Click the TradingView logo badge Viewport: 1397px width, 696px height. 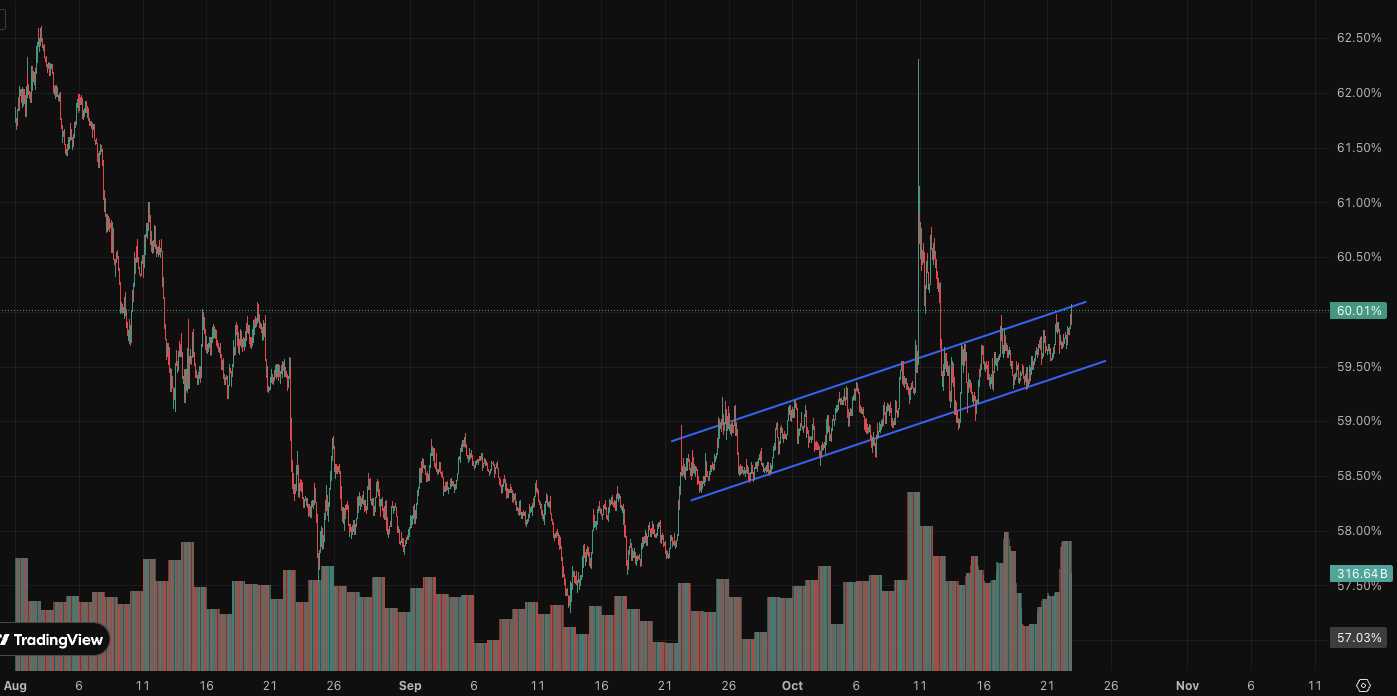[52, 640]
